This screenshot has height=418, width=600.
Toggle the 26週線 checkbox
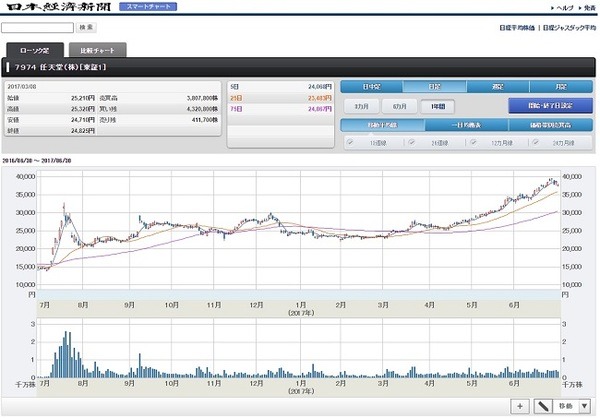[411, 142]
